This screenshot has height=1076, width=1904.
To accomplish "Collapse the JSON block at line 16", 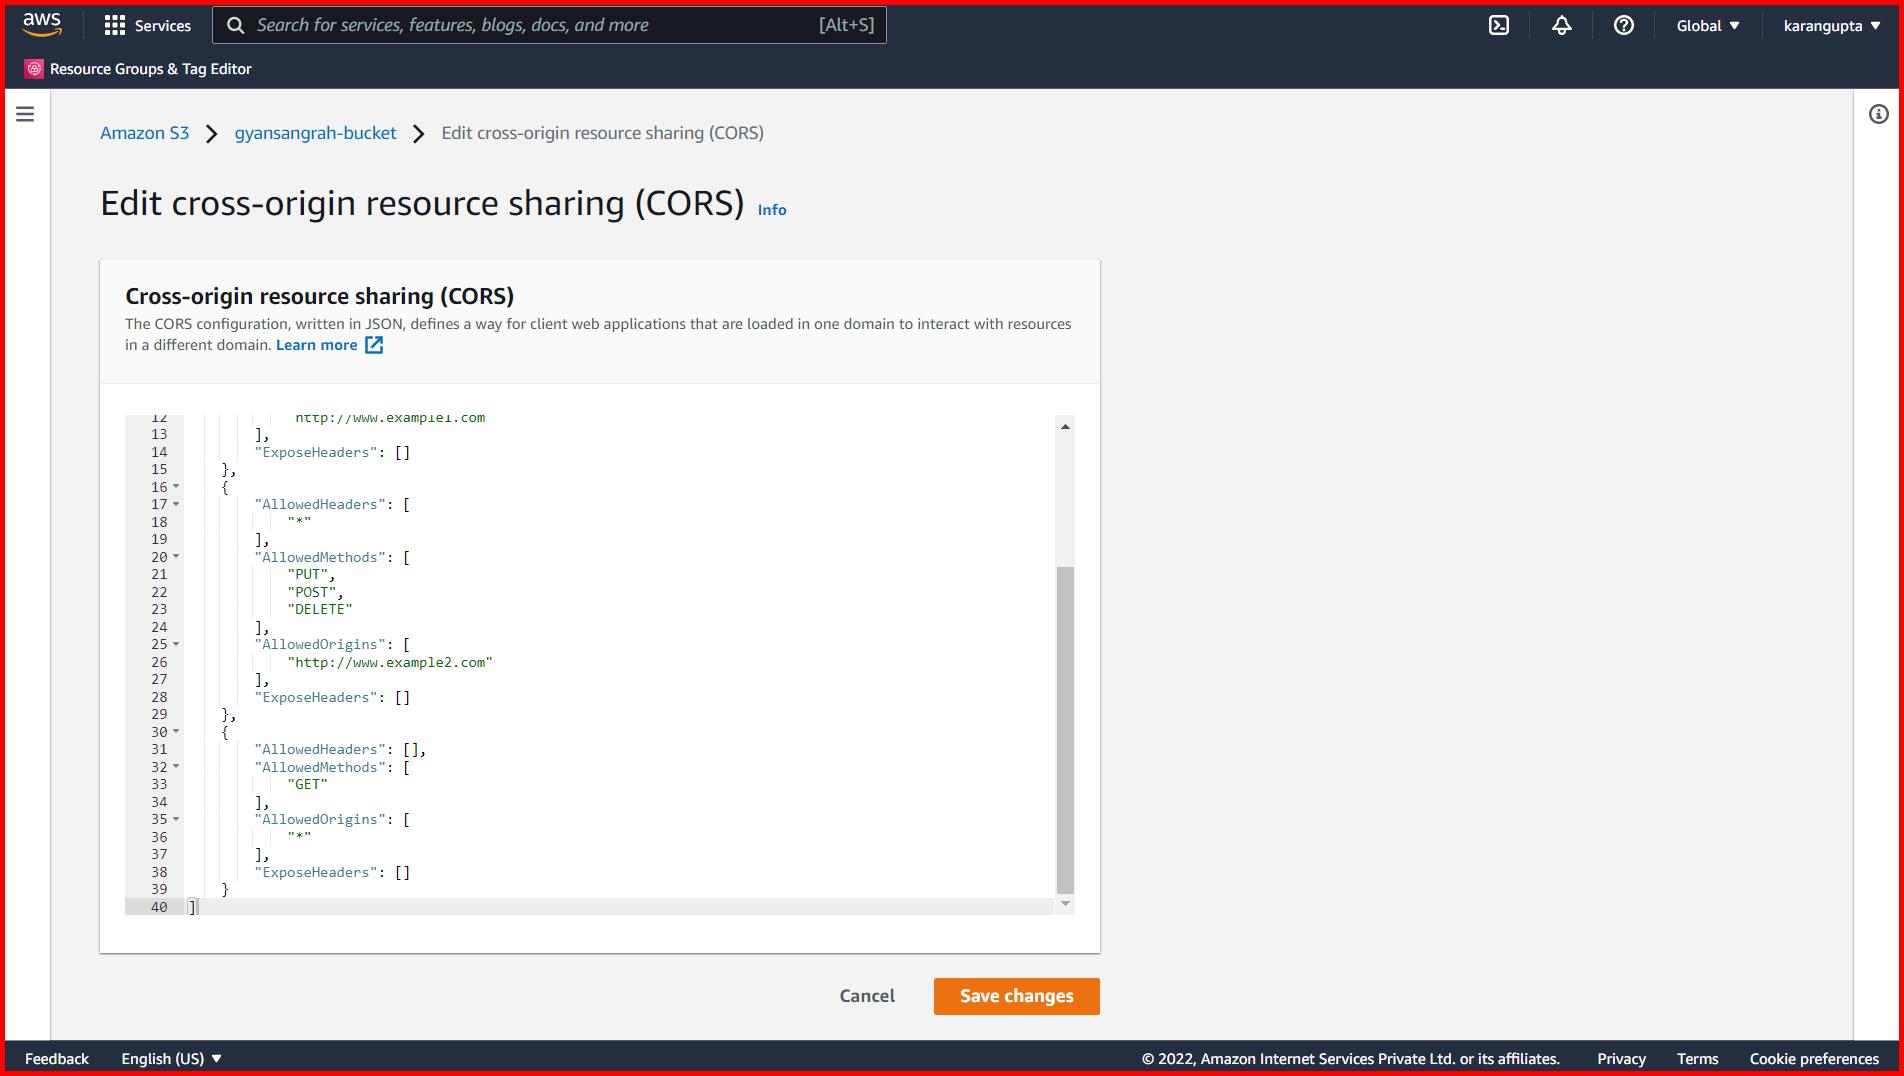I will (176, 488).
